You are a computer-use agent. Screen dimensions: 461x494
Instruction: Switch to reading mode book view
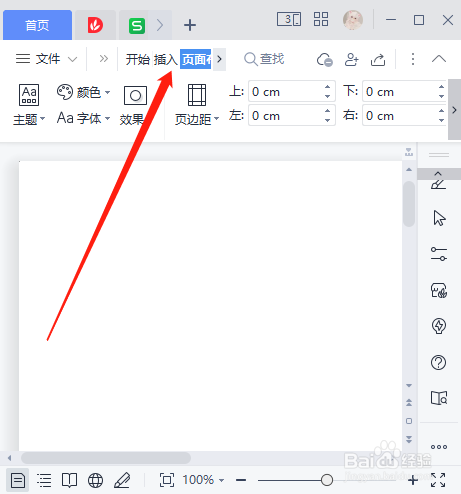pyautogui.click(x=69, y=480)
